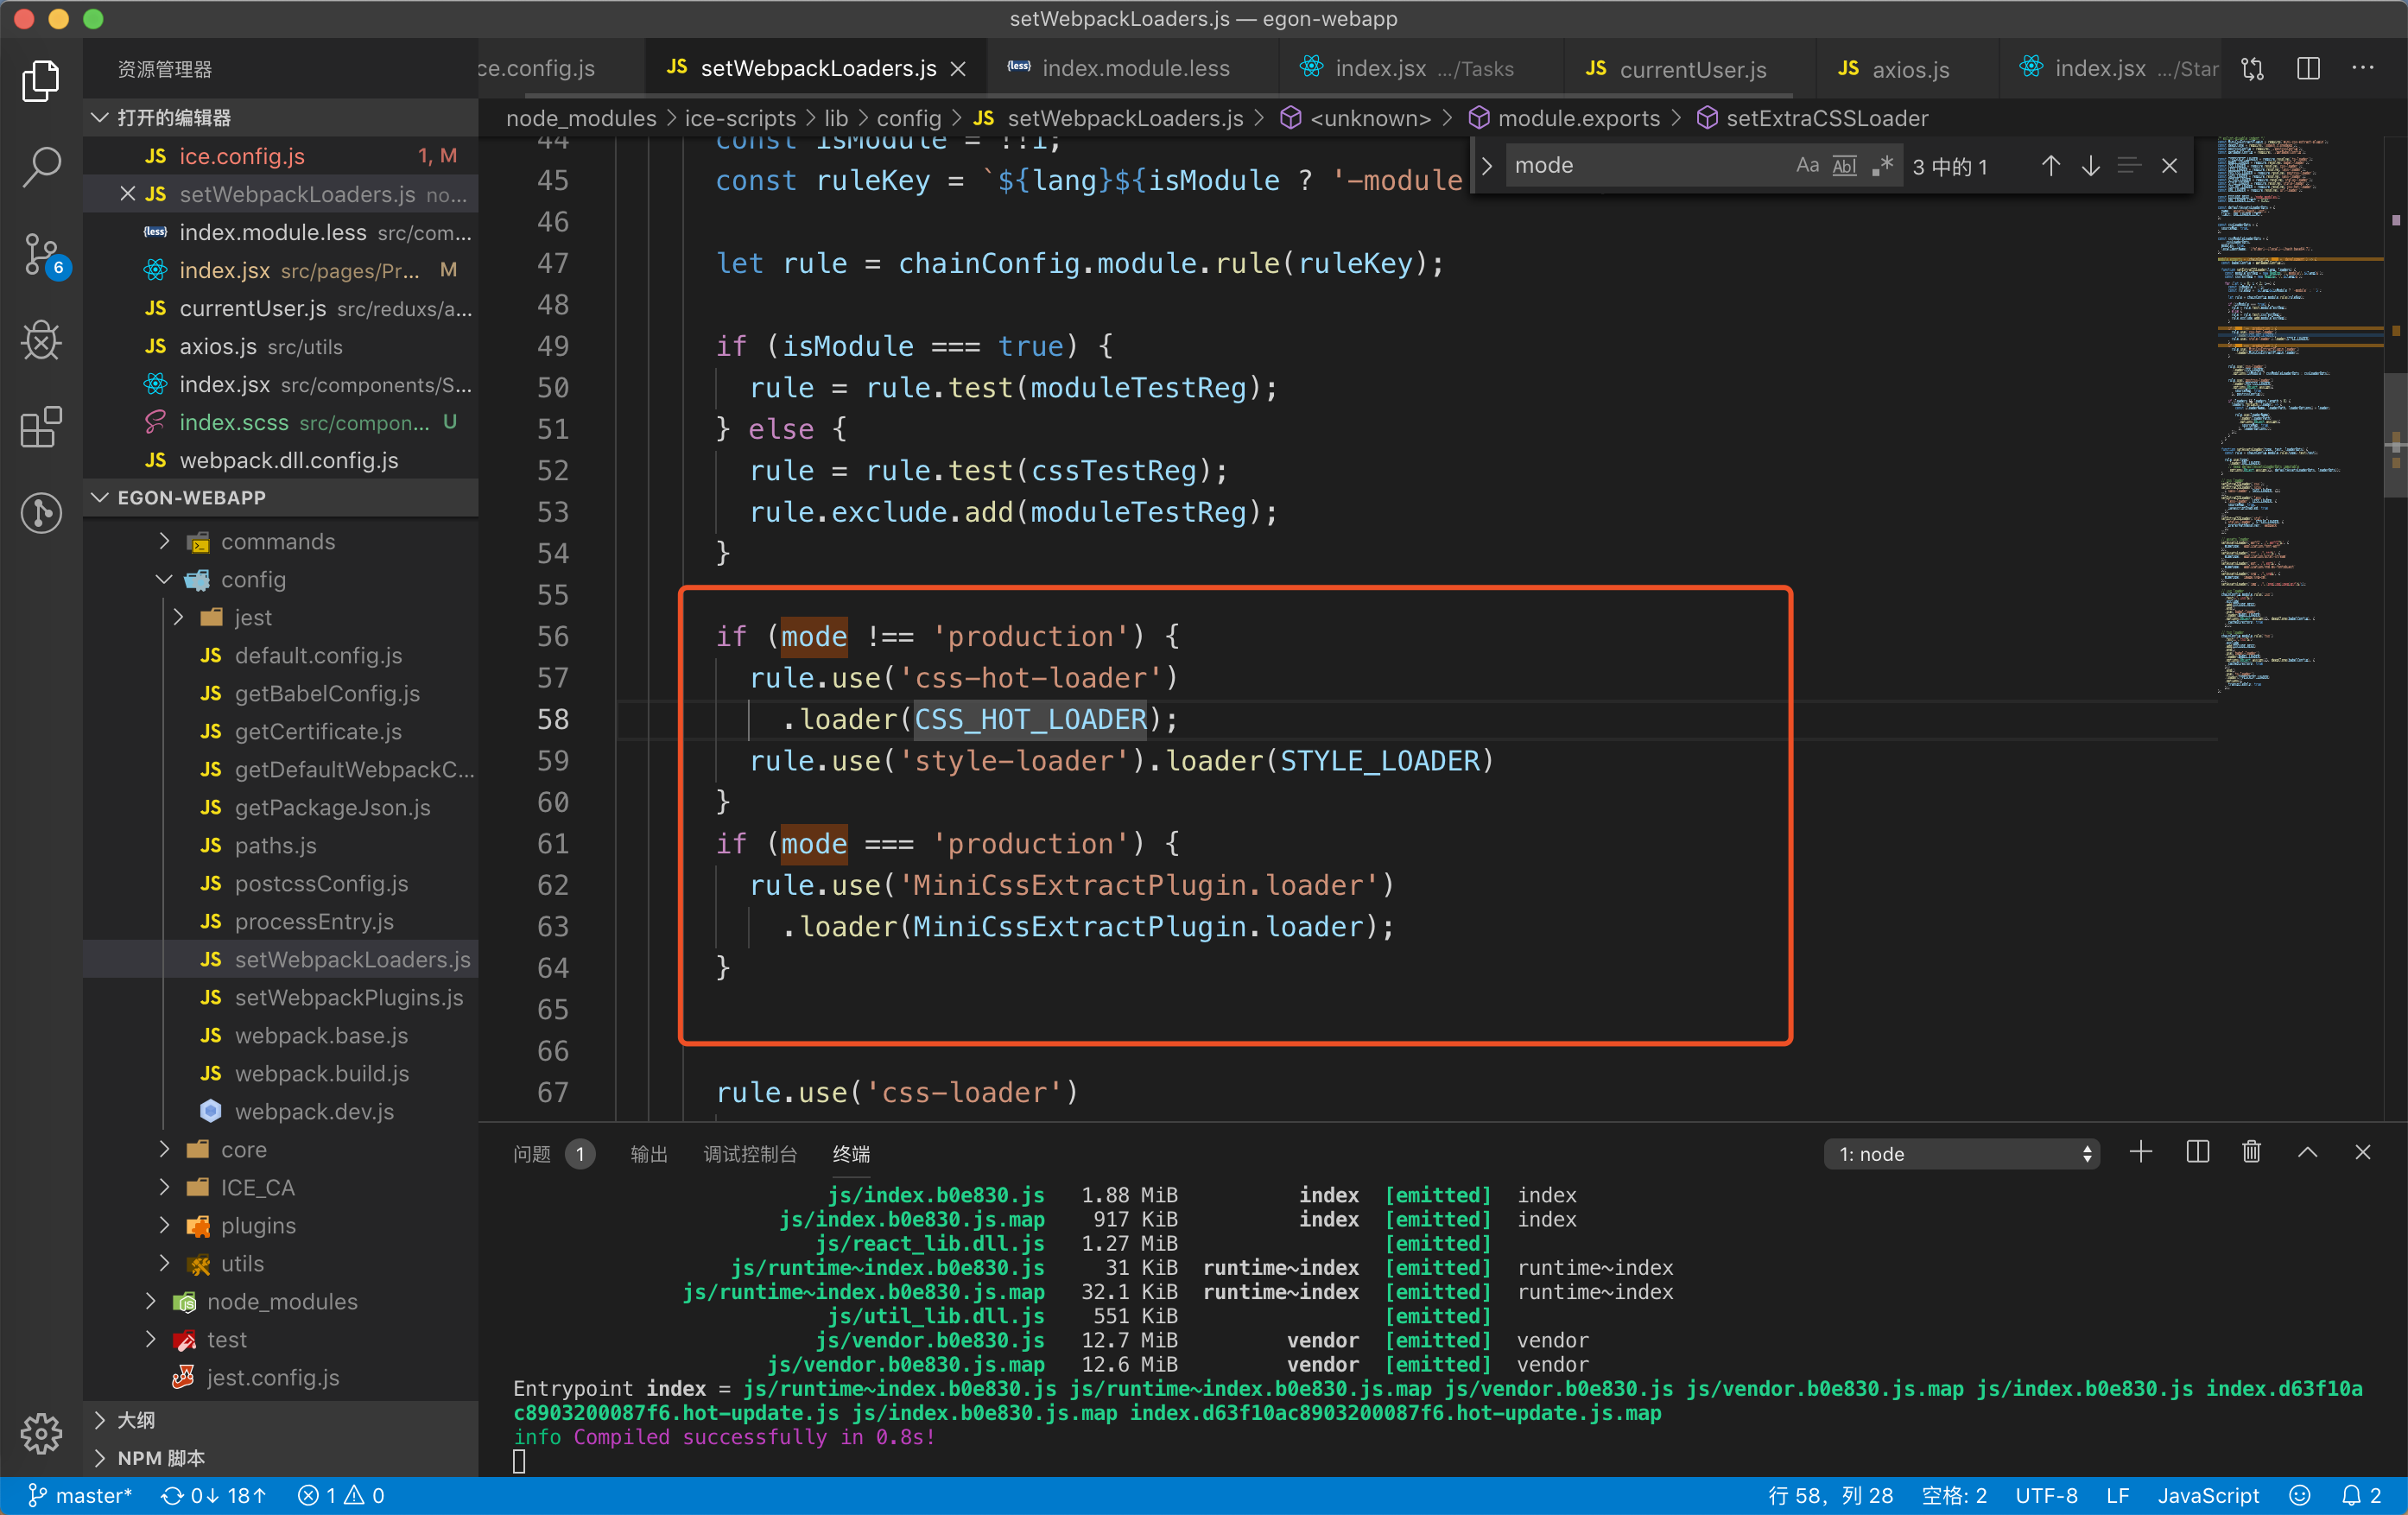Open the Search view in the activity bar
Screen dimensions: 2408x1515
point(41,168)
